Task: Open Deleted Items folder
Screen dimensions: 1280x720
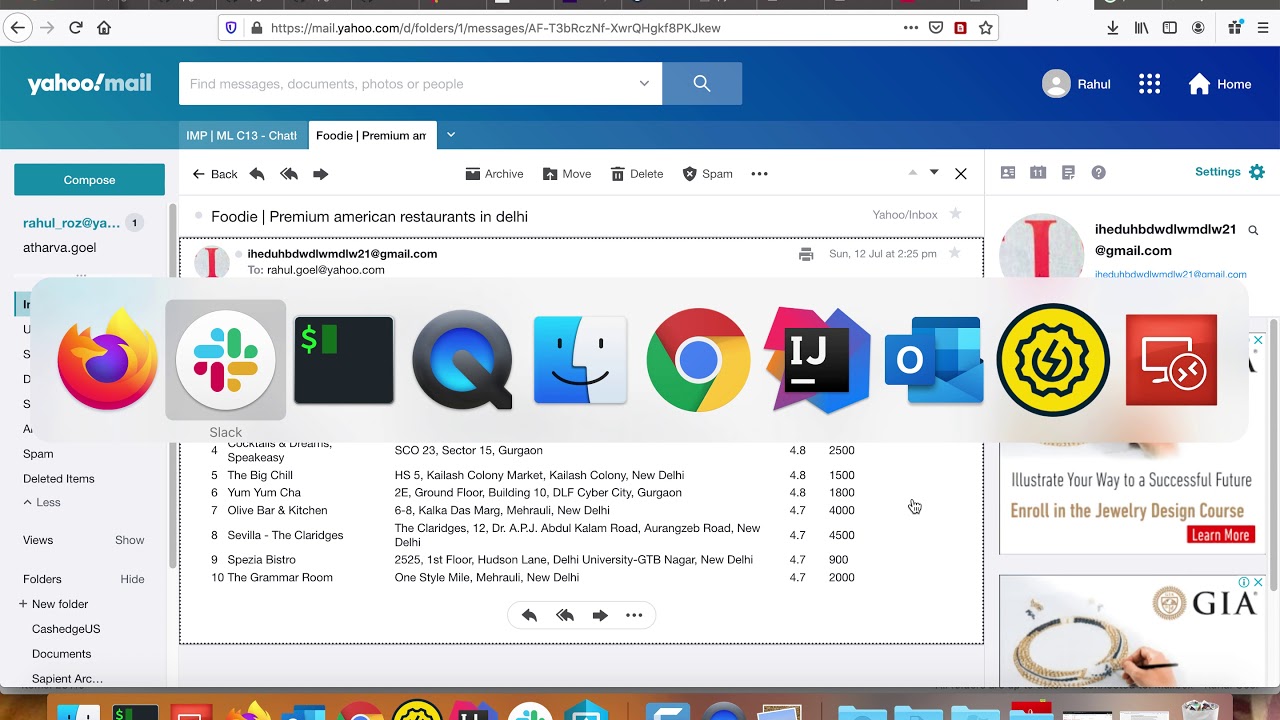Action: 59,479
